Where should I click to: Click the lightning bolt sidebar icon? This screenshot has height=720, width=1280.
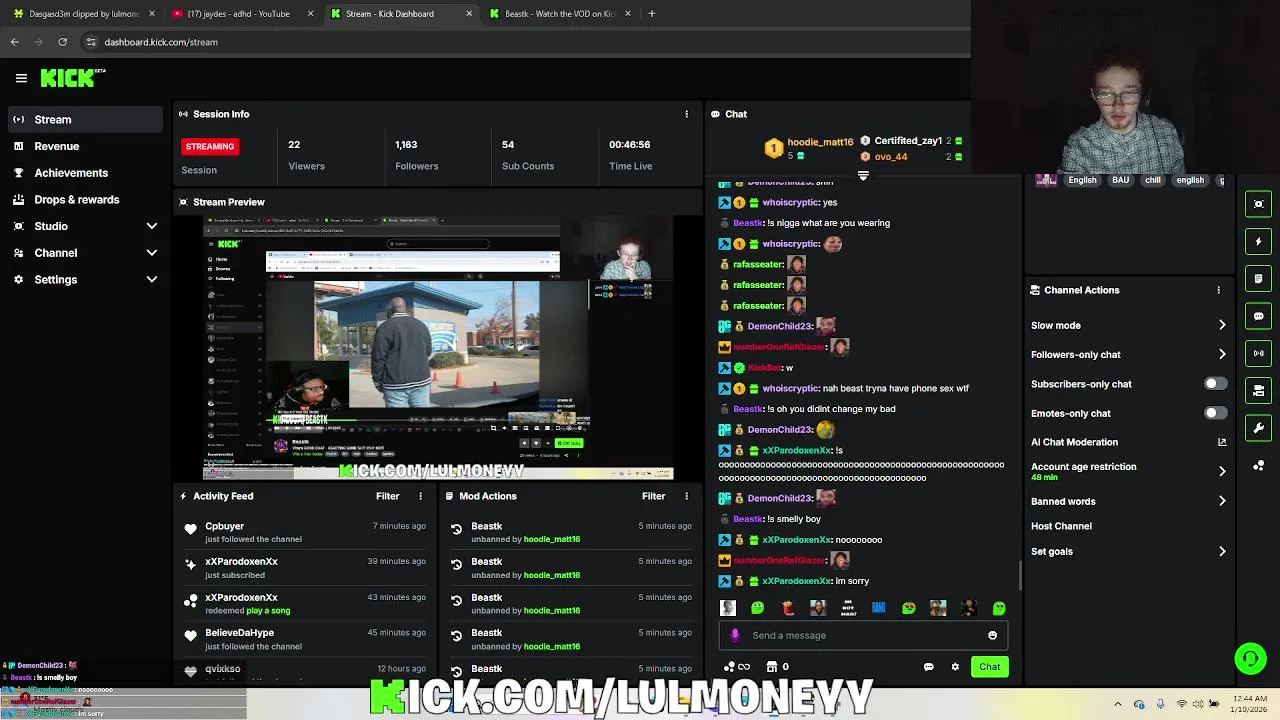coord(1258,241)
